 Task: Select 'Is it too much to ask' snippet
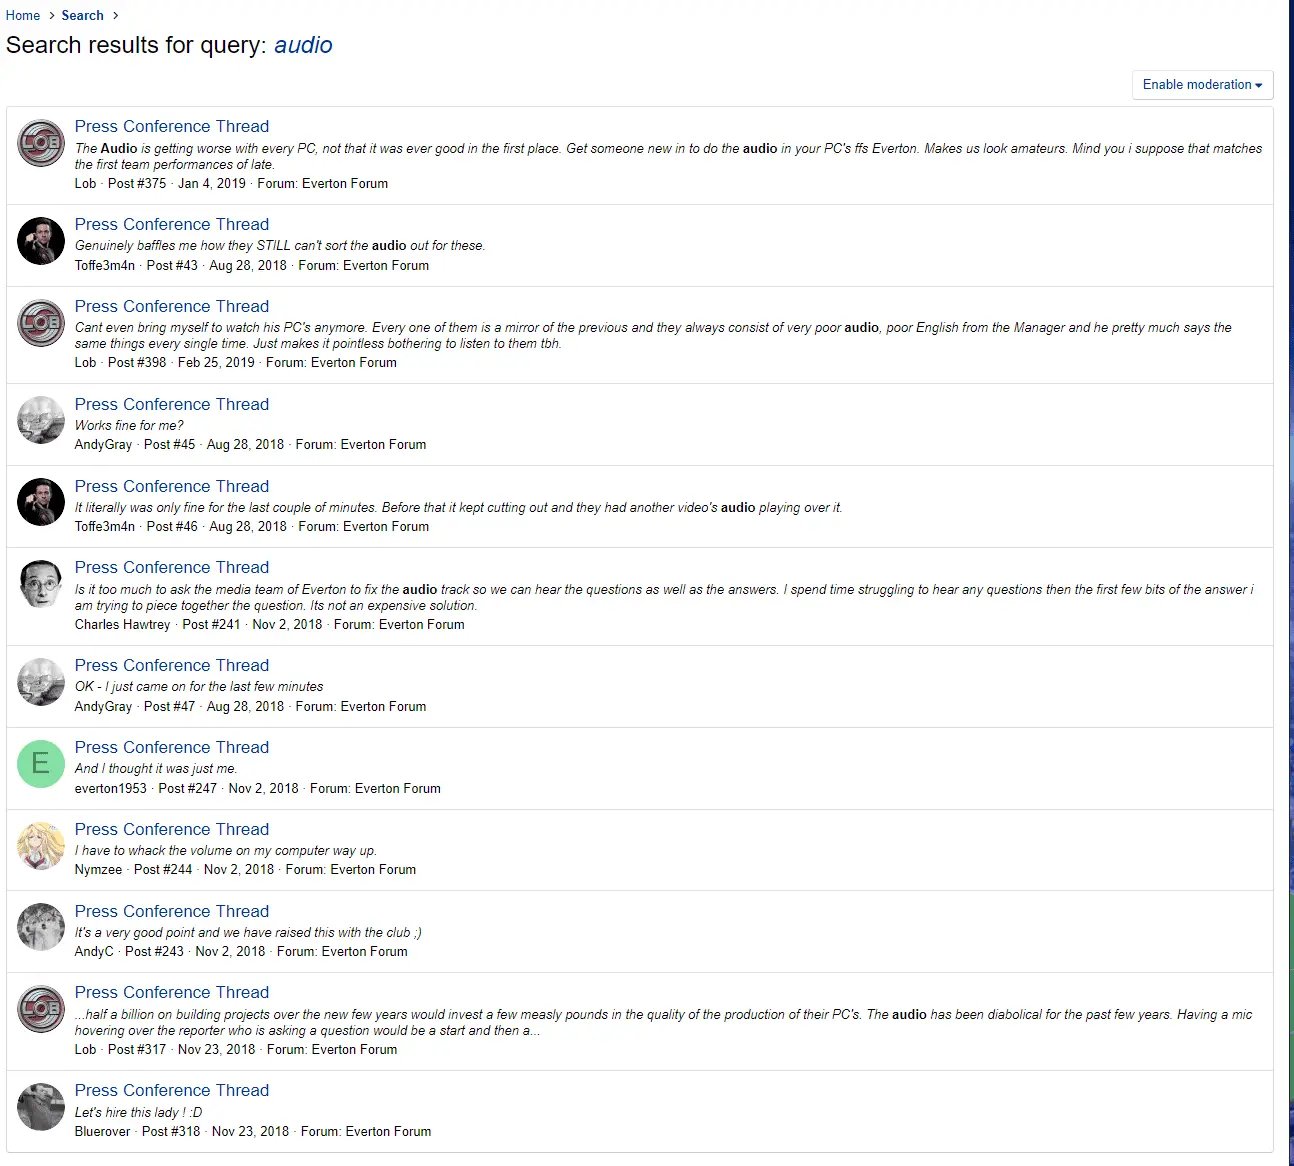click(x=664, y=597)
